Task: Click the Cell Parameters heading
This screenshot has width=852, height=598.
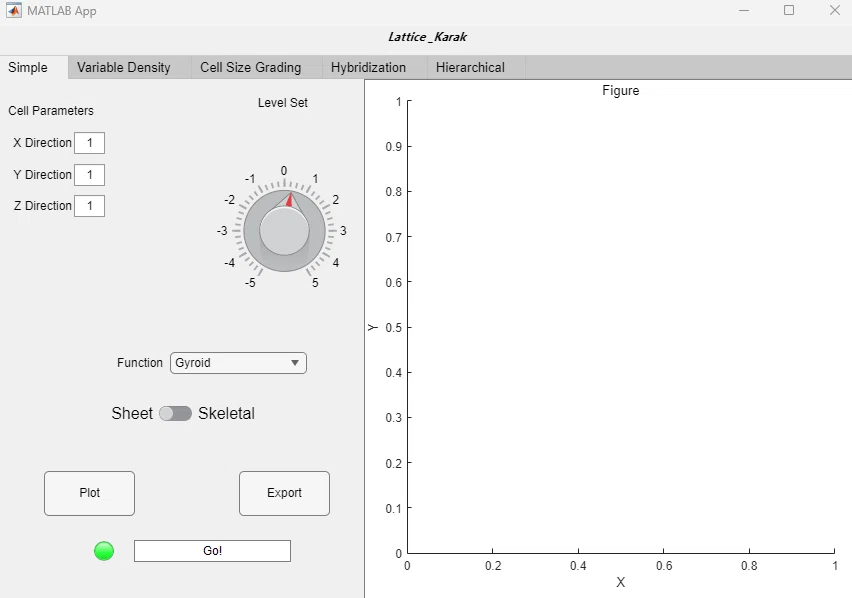Action: tap(51, 111)
